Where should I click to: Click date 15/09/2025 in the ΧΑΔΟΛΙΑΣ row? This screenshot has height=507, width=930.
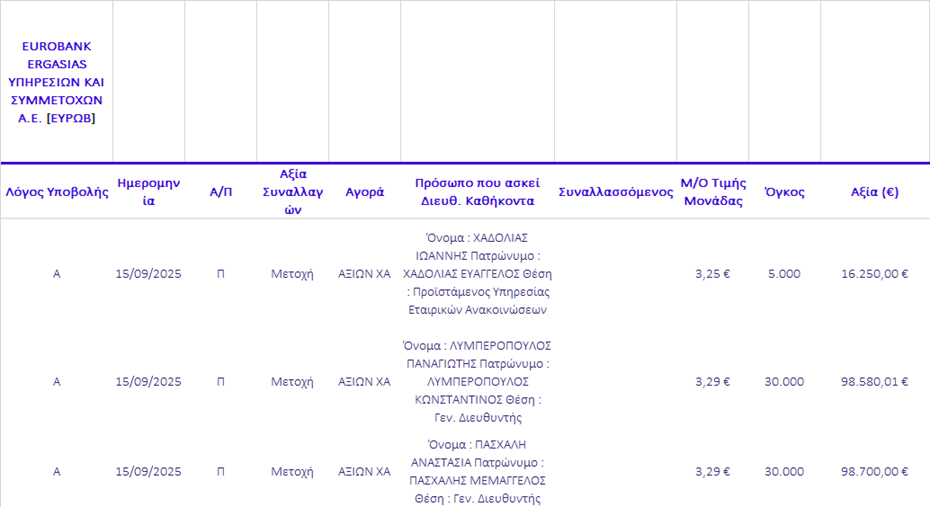pos(148,274)
